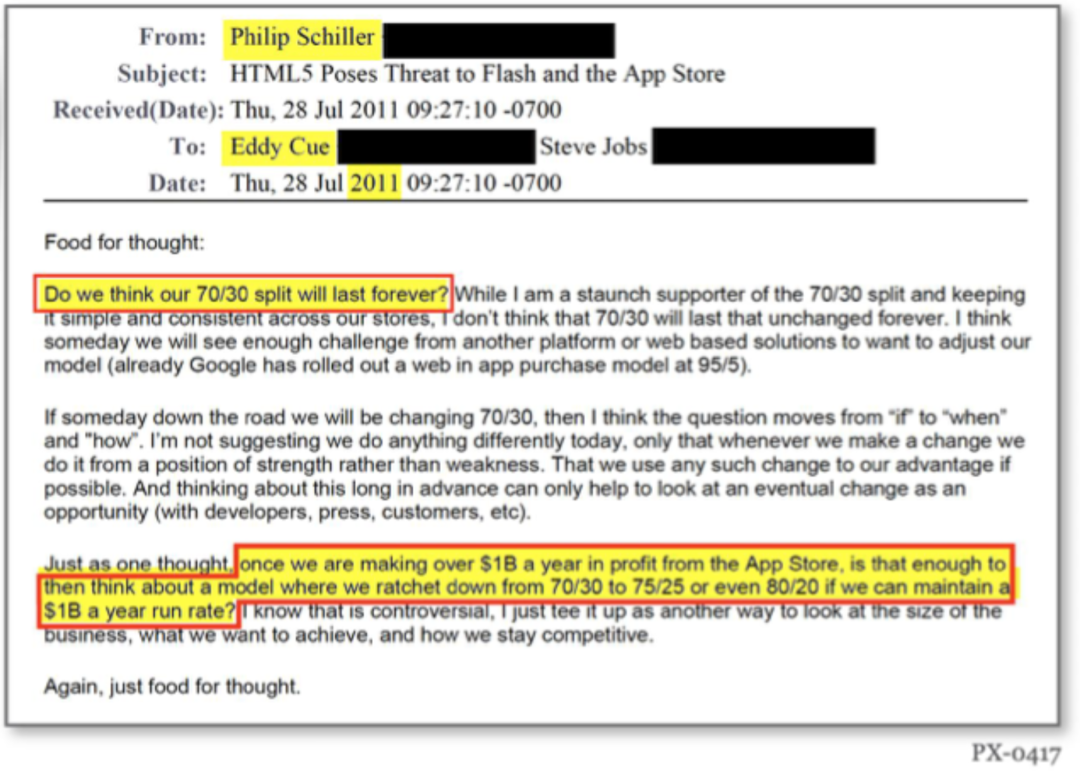Click the "Subject:" header label
The height and width of the screenshot is (774, 1080).
click(163, 74)
